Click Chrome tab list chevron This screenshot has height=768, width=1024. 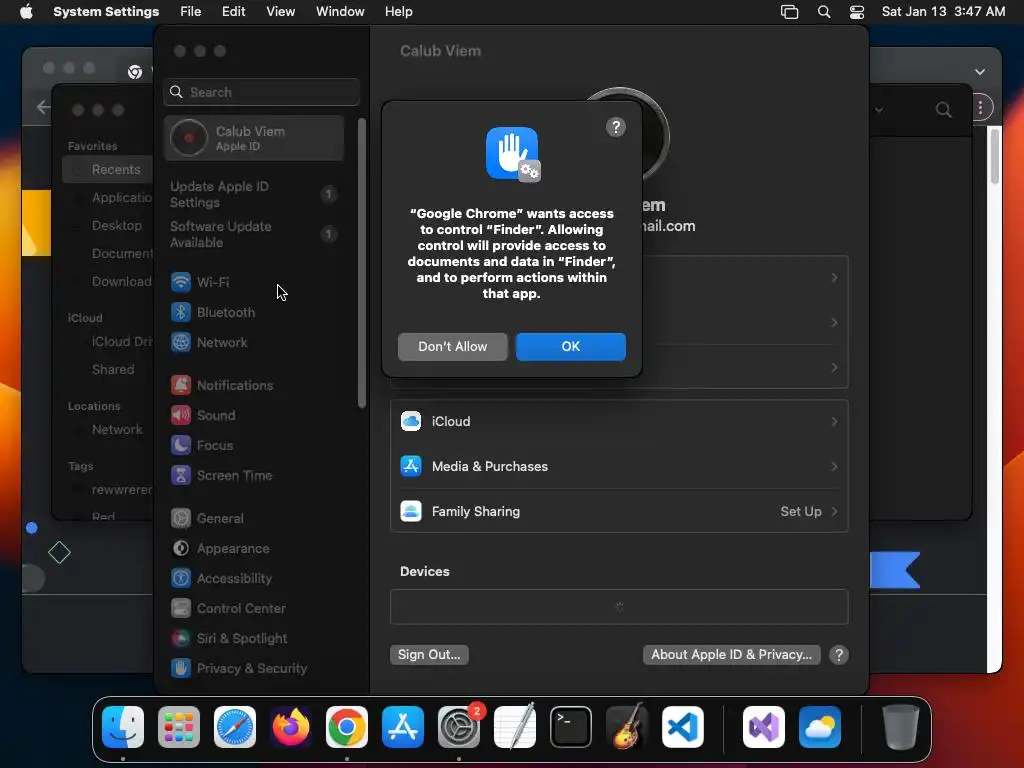click(x=980, y=72)
